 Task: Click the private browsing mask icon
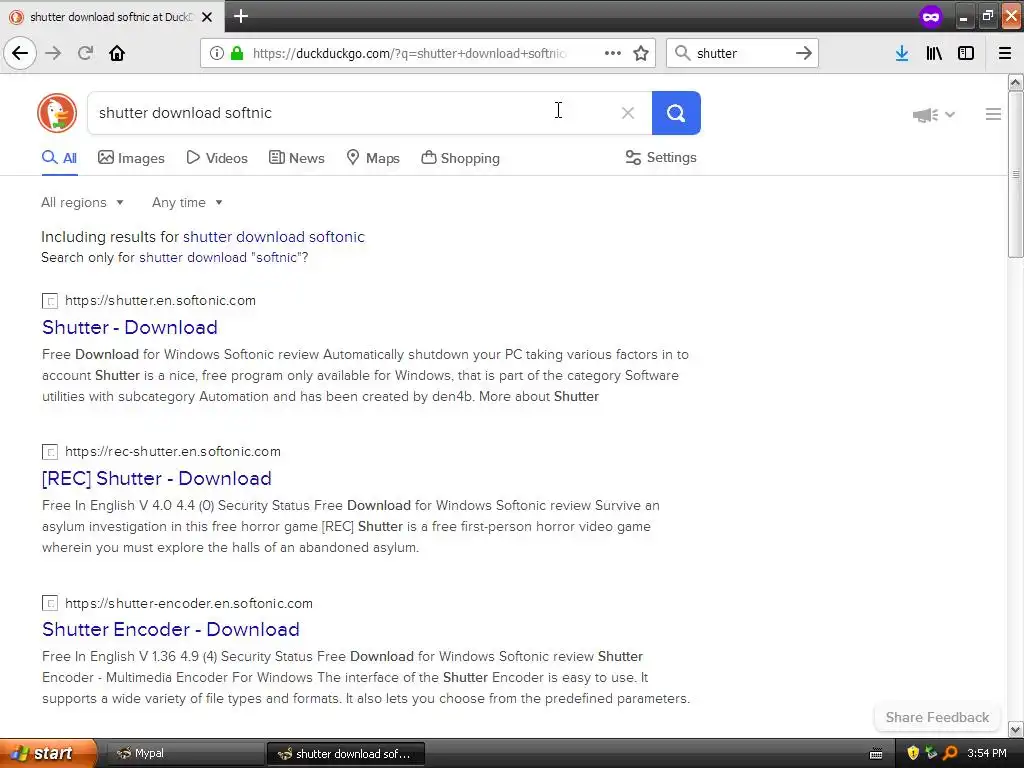931,16
